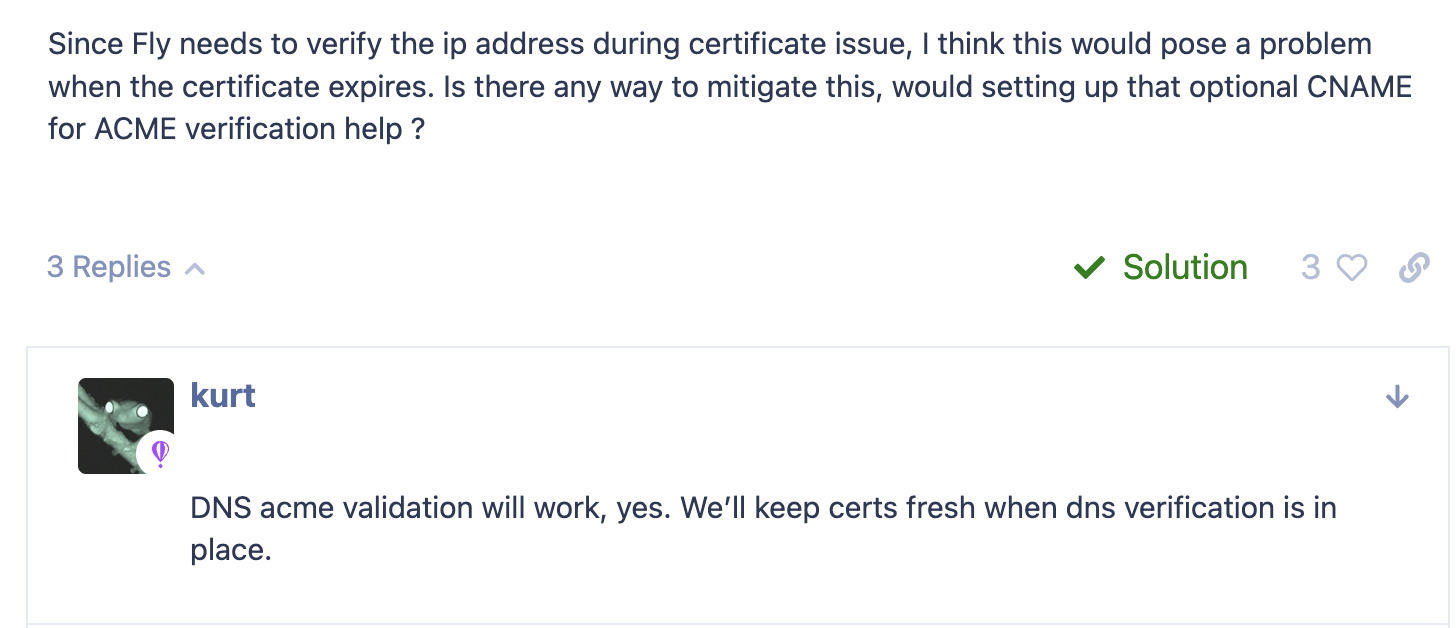Click the green Solution checkmark icon
Viewport: 1456px width, 628px height.
click(1089, 268)
